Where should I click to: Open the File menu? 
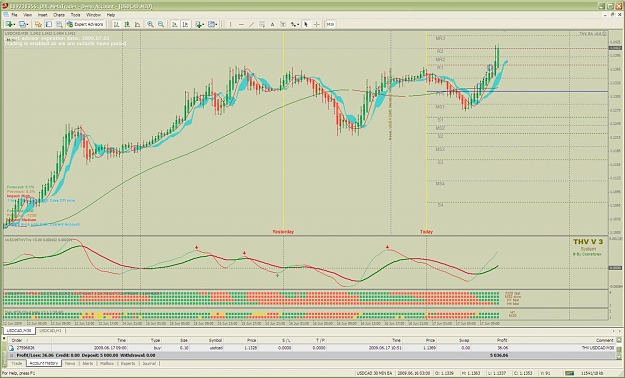coord(14,15)
